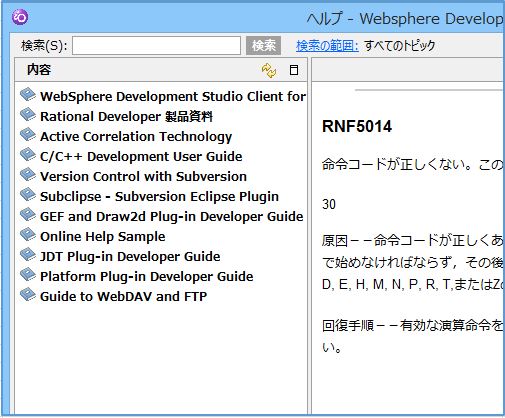Image resolution: width=505 pixels, height=418 pixels.
Task: Click the book icon next to WebSphere Development Studio Client
Action: tap(28, 95)
